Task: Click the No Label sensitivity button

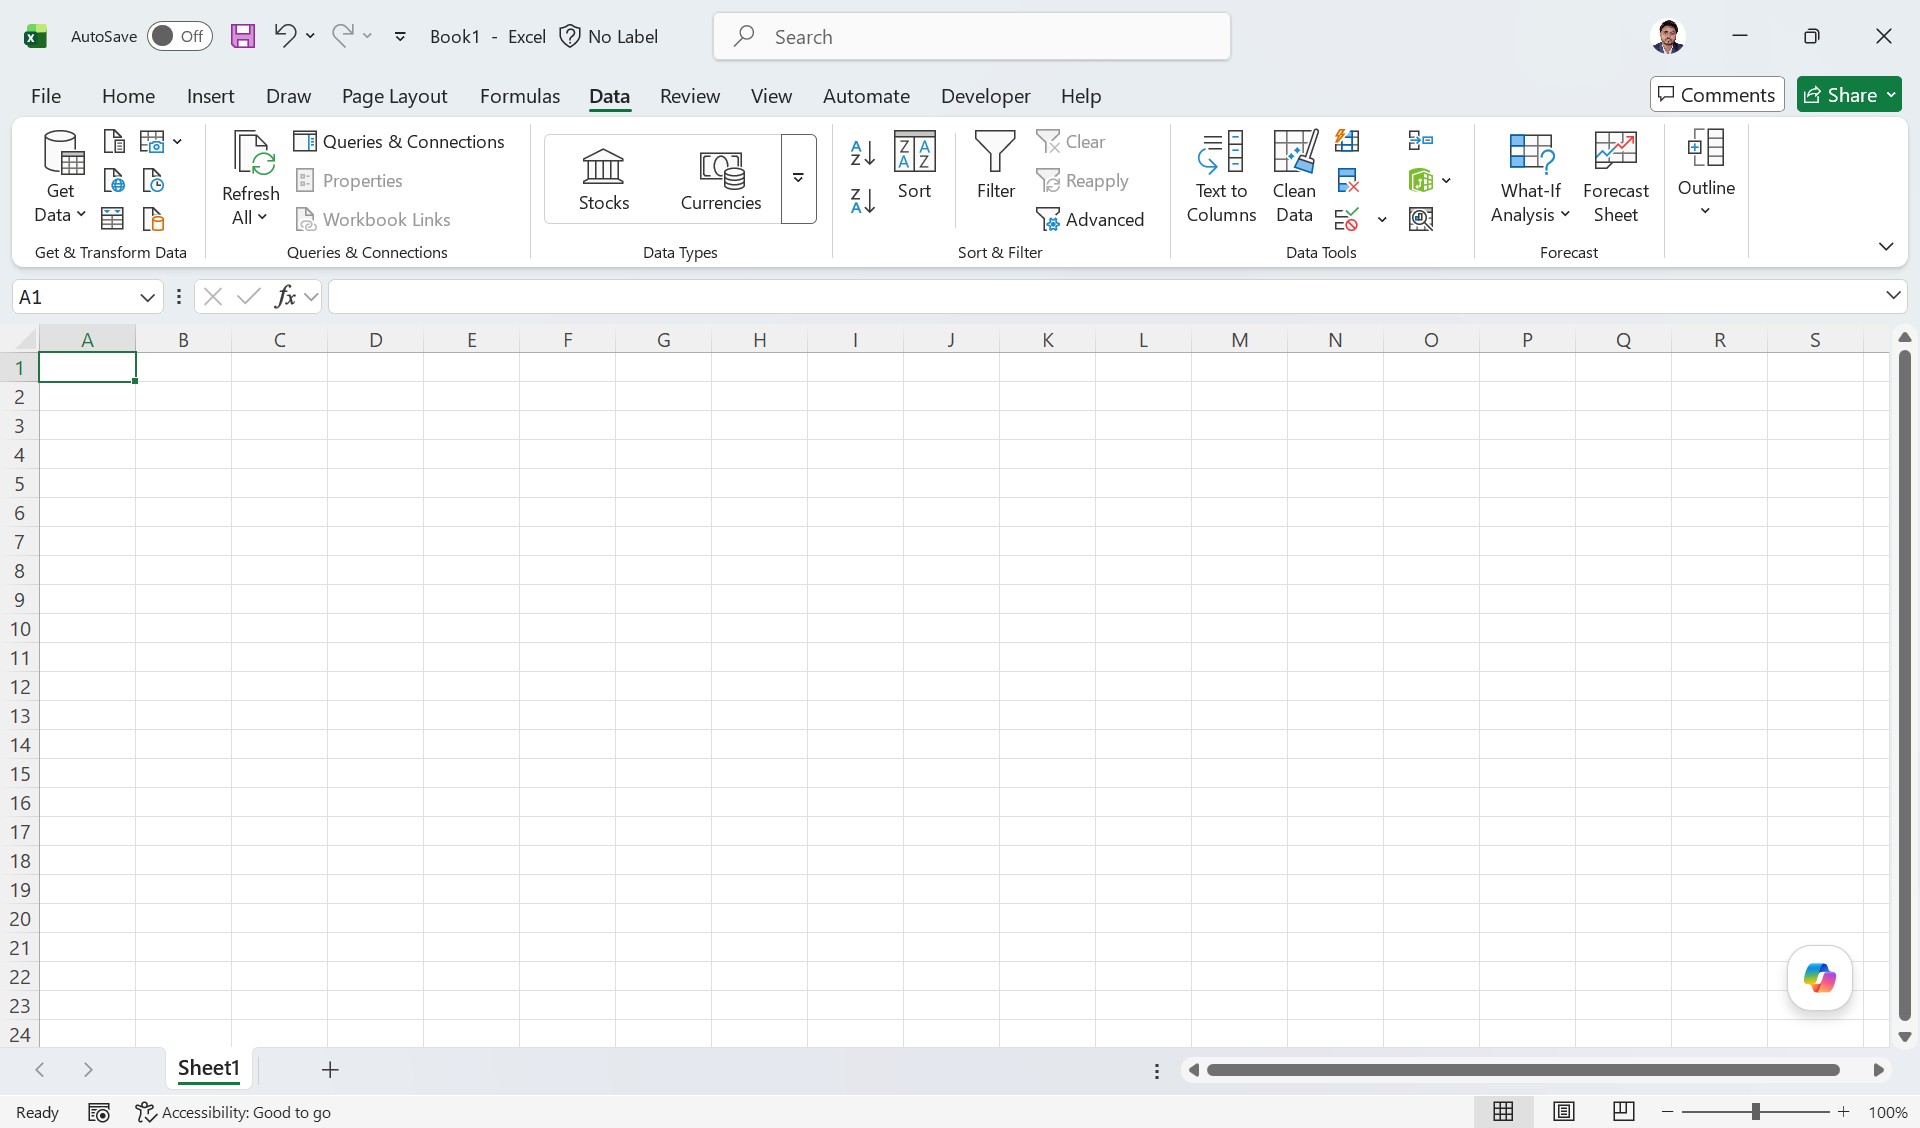Action: (609, 36)
